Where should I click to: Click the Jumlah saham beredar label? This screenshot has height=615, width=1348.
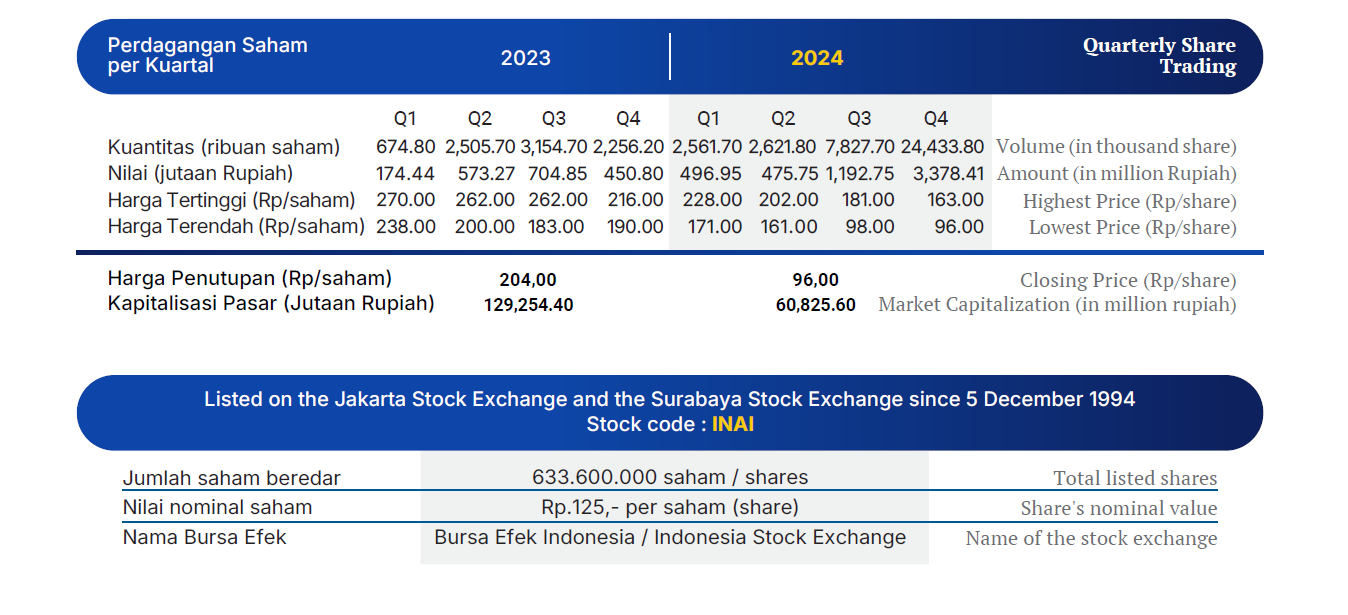232,478
